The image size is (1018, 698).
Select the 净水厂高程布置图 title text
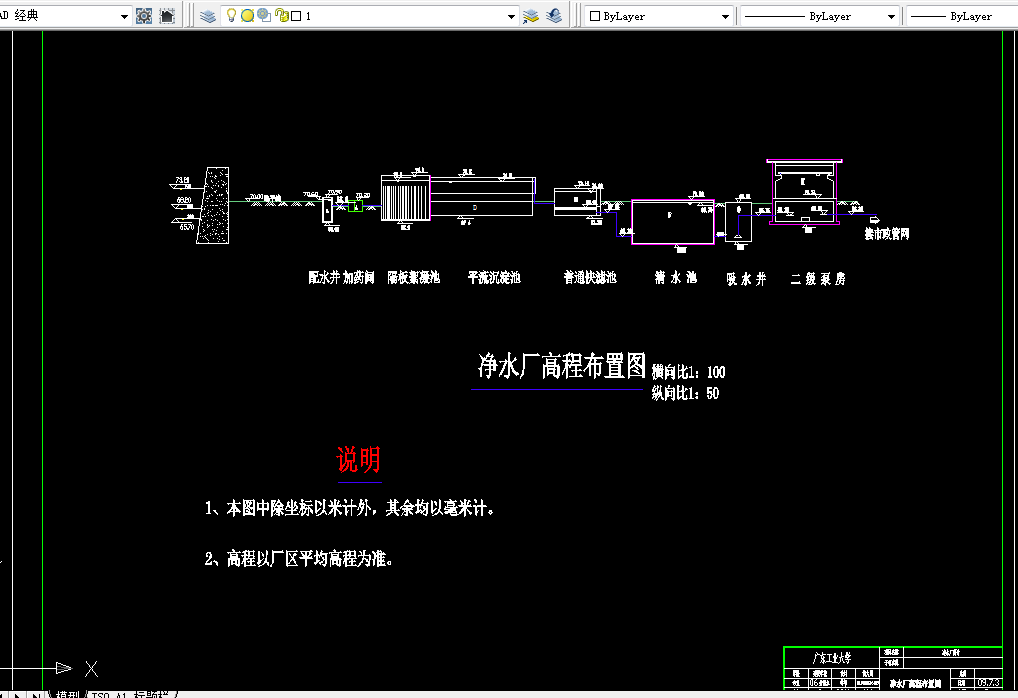(562, 366)
